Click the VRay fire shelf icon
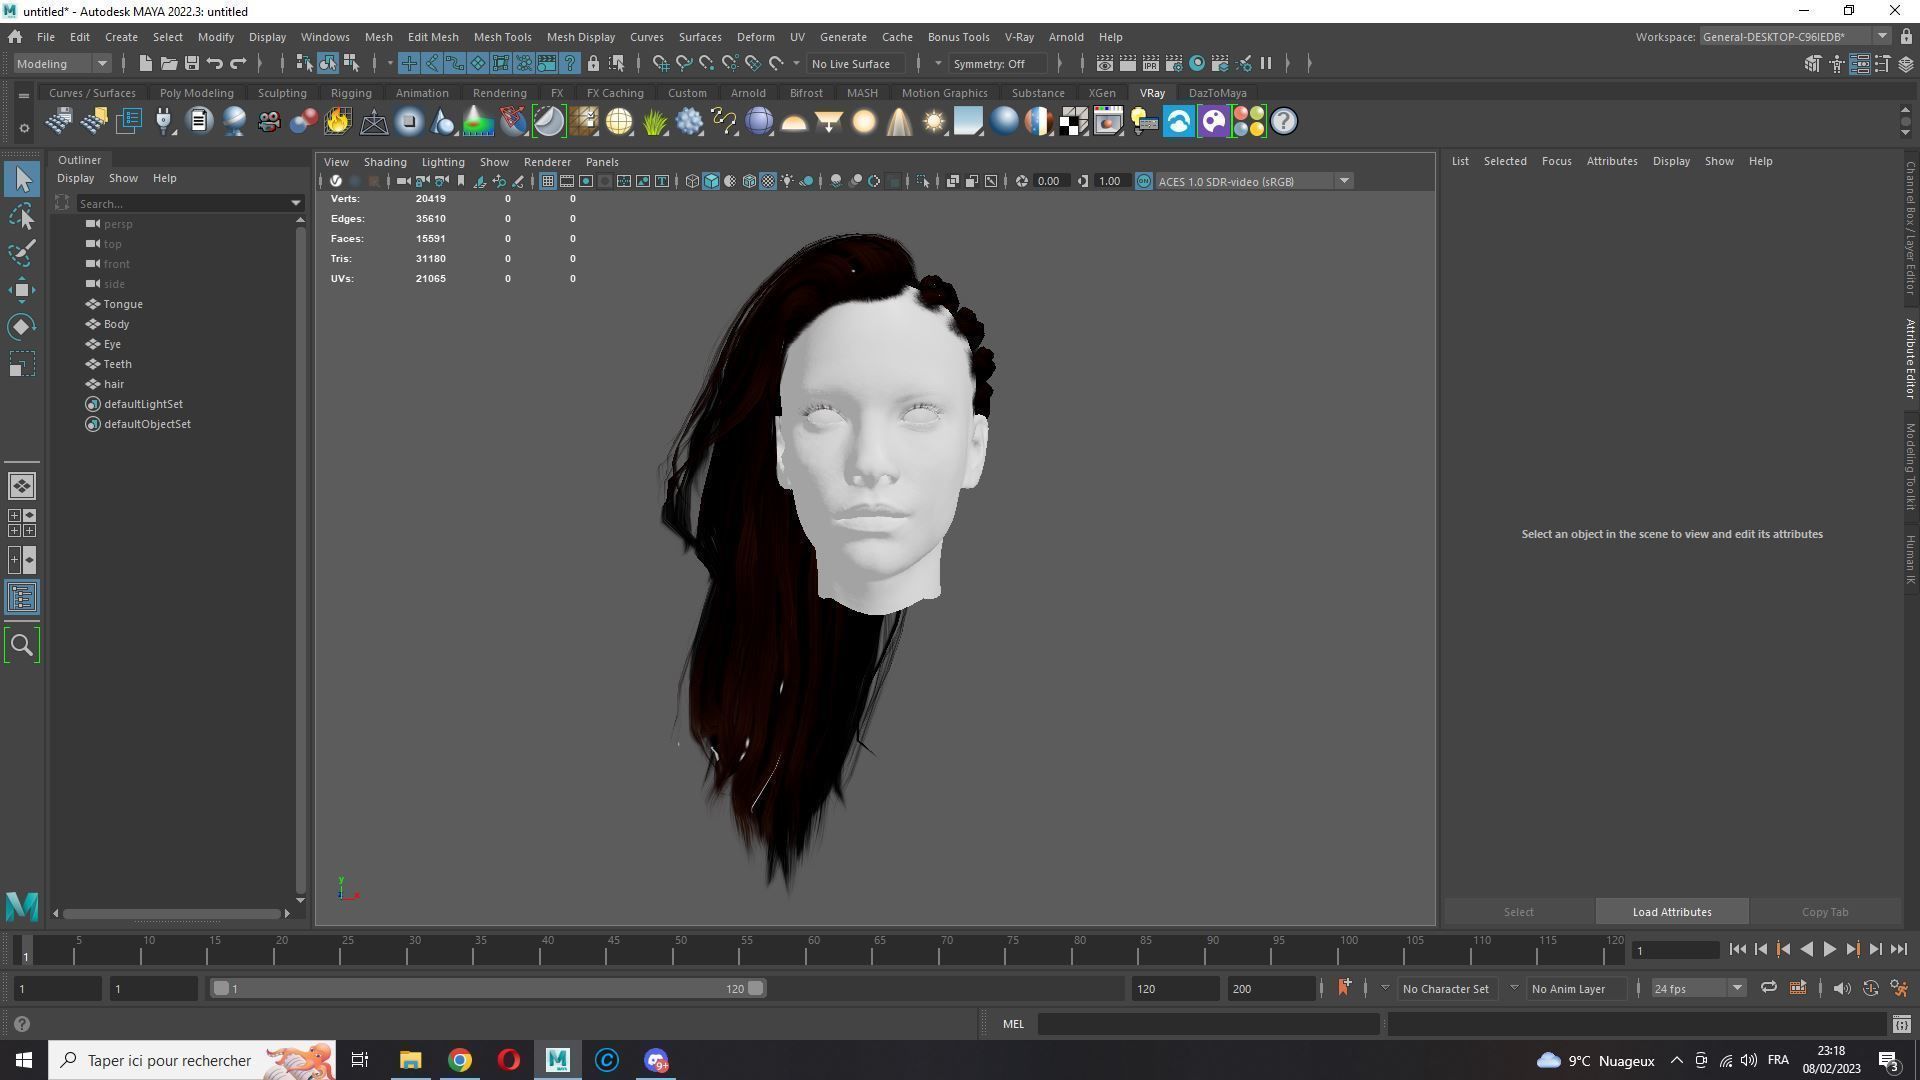The width and height of the screenshot is (1920, 1080). [x=338, y=122]
